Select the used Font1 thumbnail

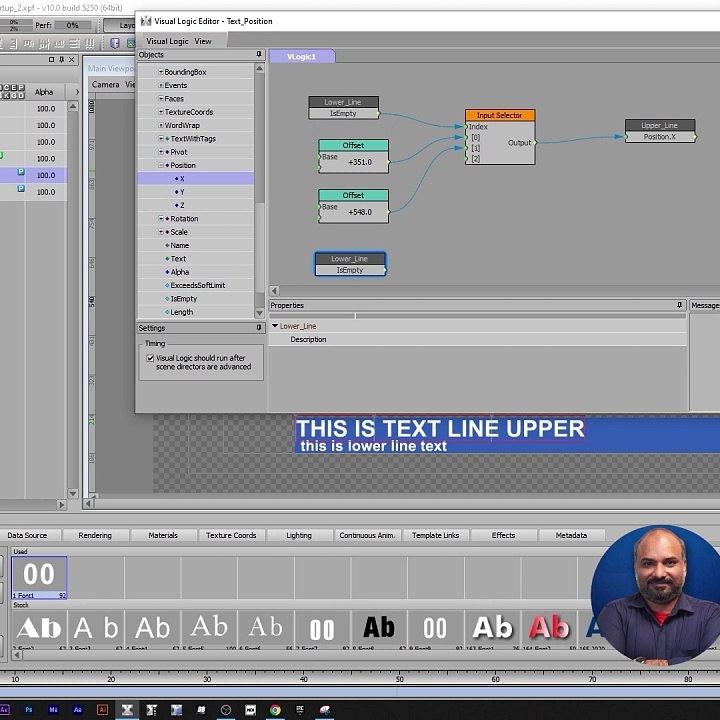point(39,577)
